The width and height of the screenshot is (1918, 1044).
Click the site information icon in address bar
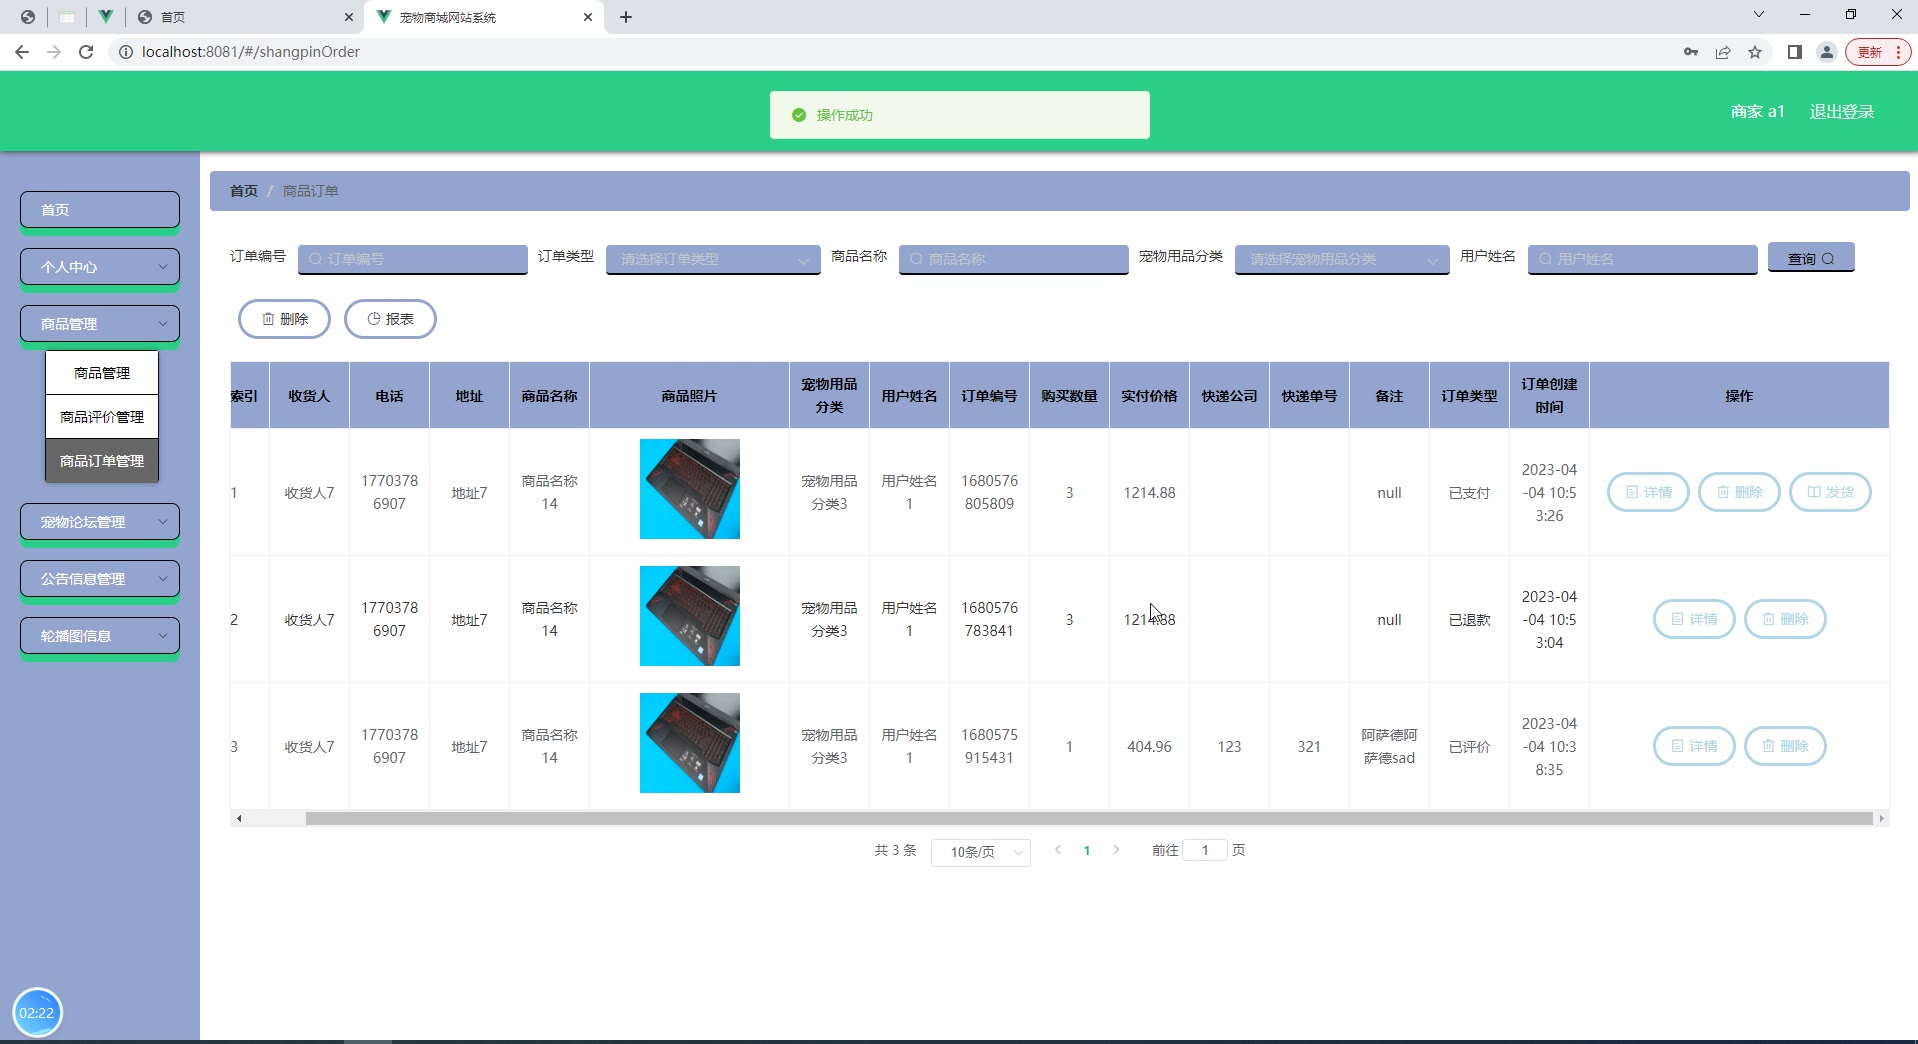(126, 52)
